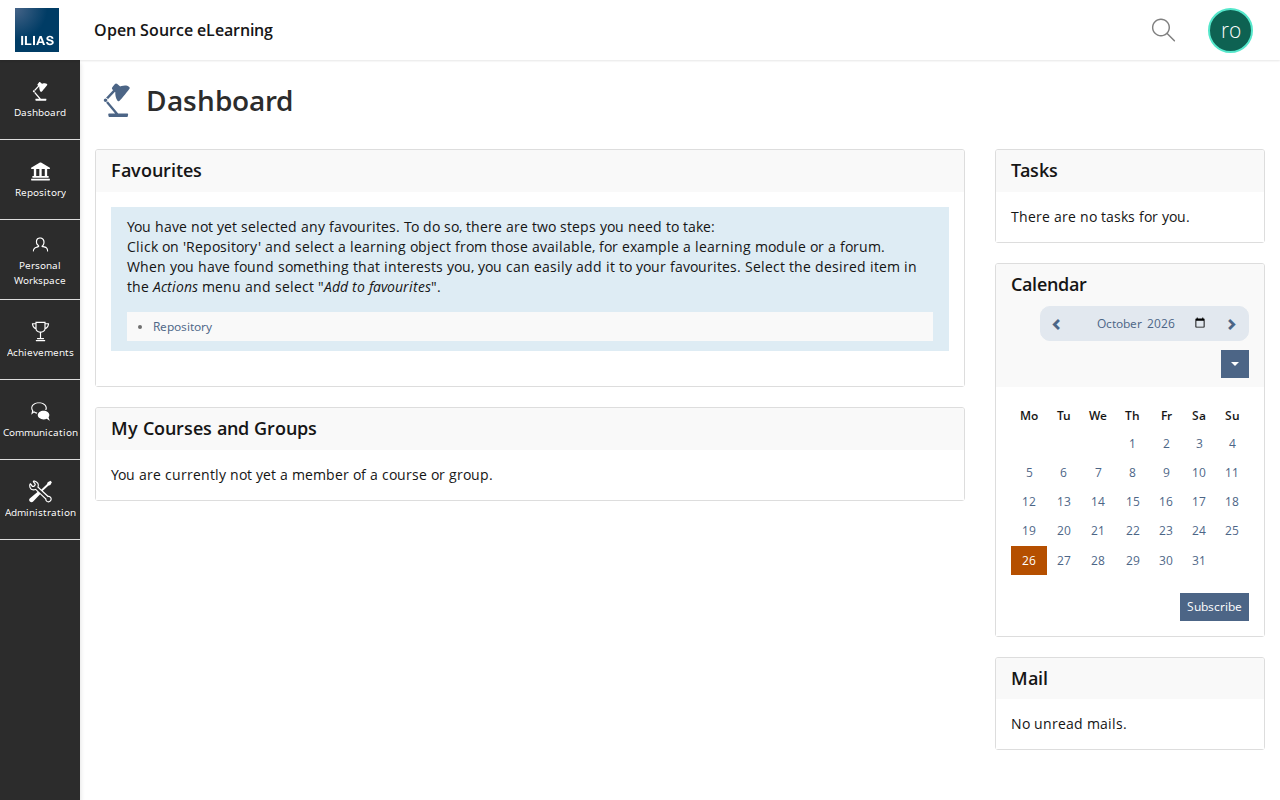Click 'Open Source eLearning' header title

pyautogui.click(x=183, y=30)
